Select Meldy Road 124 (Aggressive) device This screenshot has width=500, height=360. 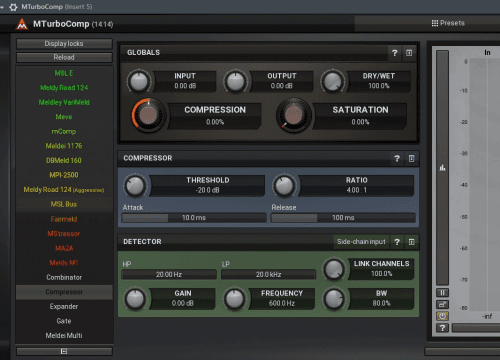(x=64, y=190)
